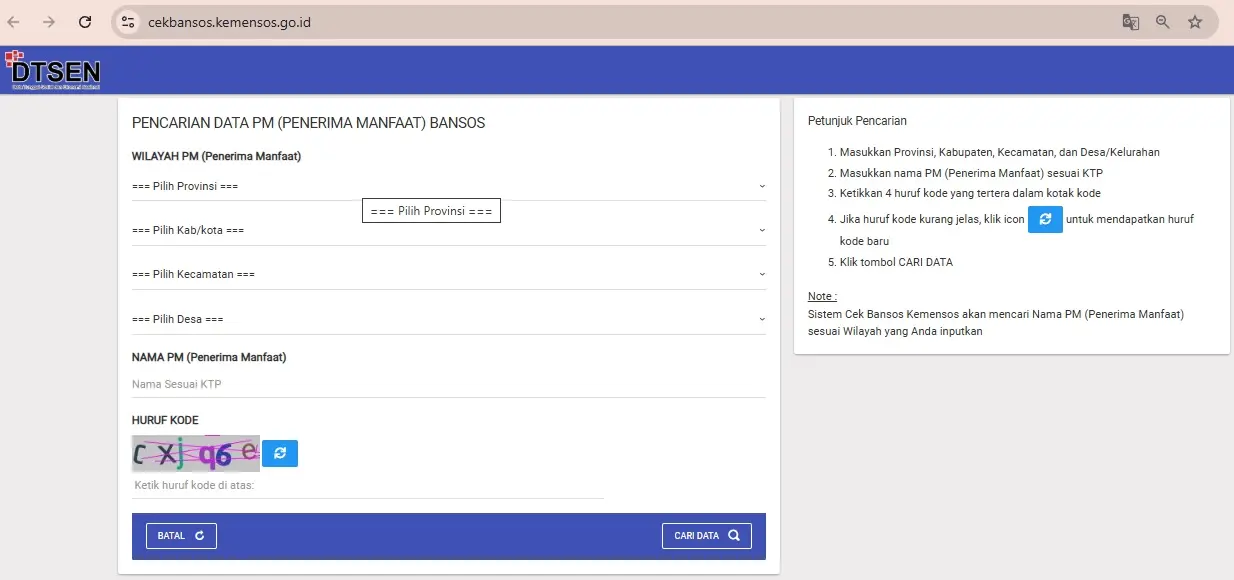This screenshot has width=1234, height=580.
Task: Open site information icon in address bar
Action: pyautogui.click(x=126, y=22)
